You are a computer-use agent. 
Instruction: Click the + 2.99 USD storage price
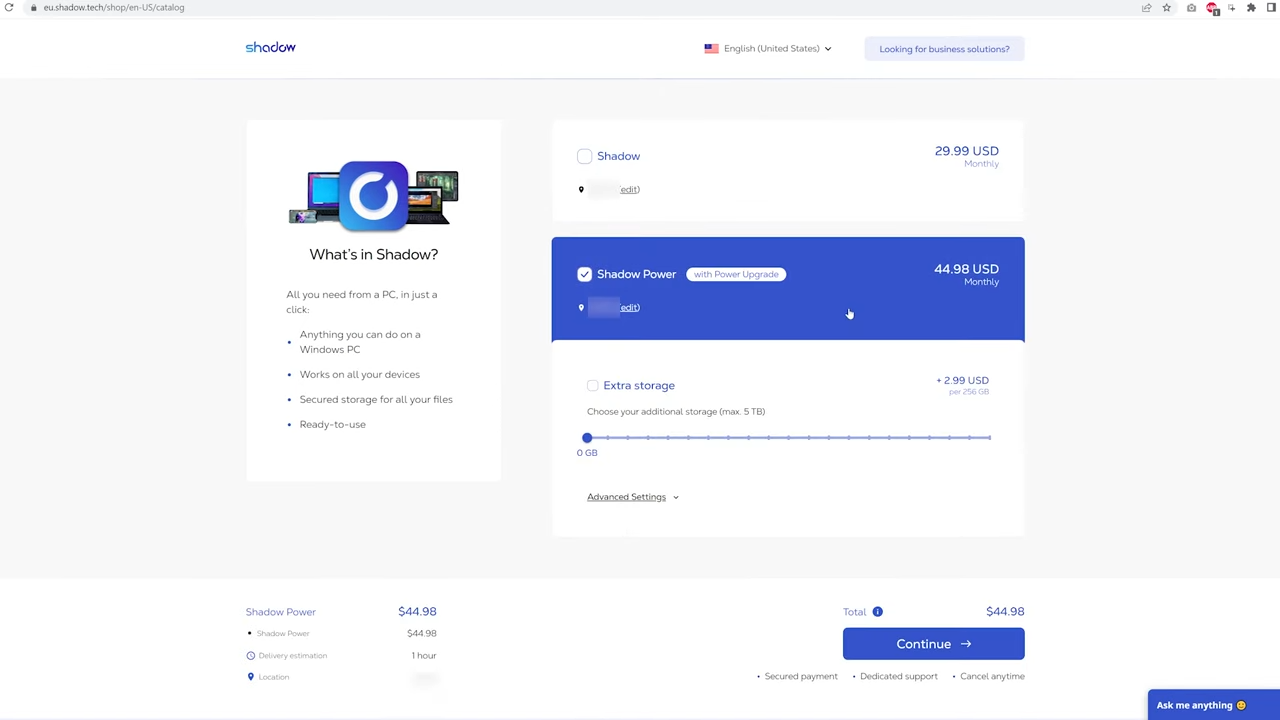point(962,380)
